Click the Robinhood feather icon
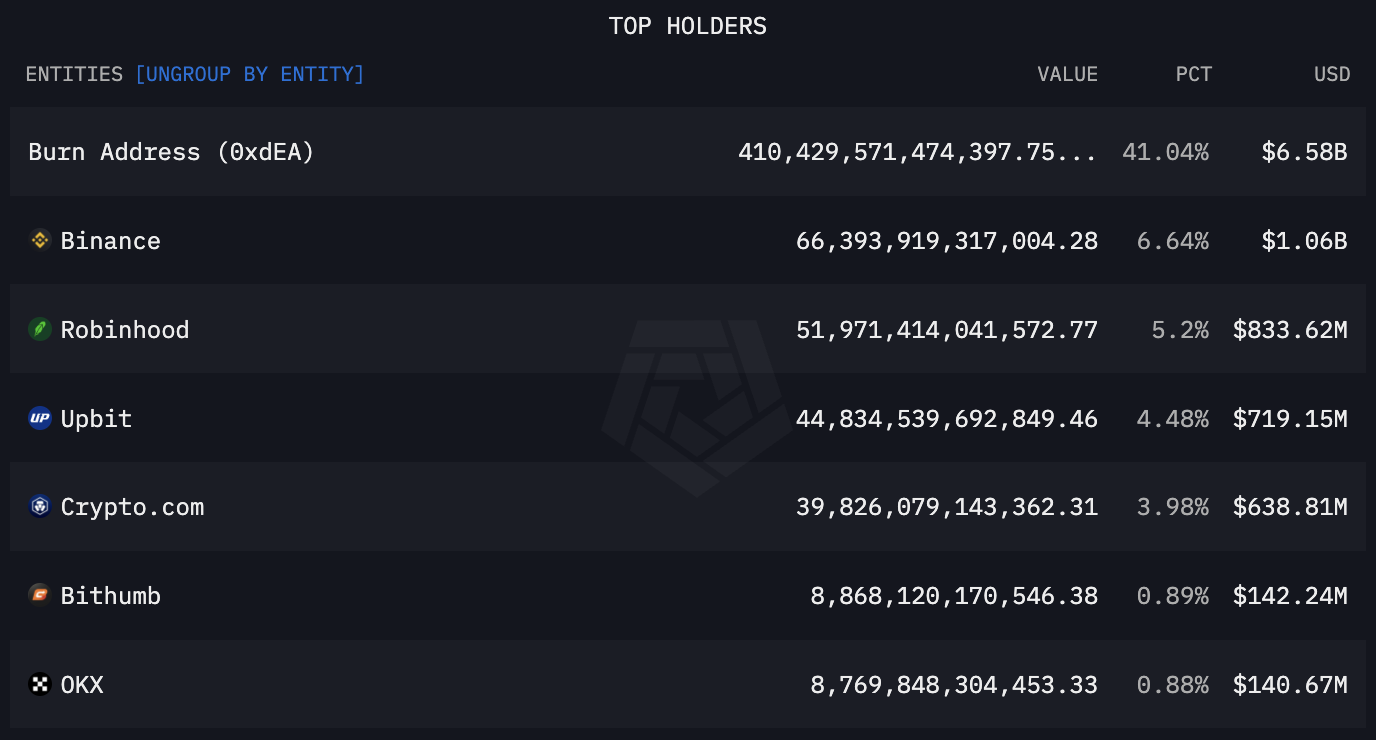Viewport: 1376px width, 740px height. 40,329
